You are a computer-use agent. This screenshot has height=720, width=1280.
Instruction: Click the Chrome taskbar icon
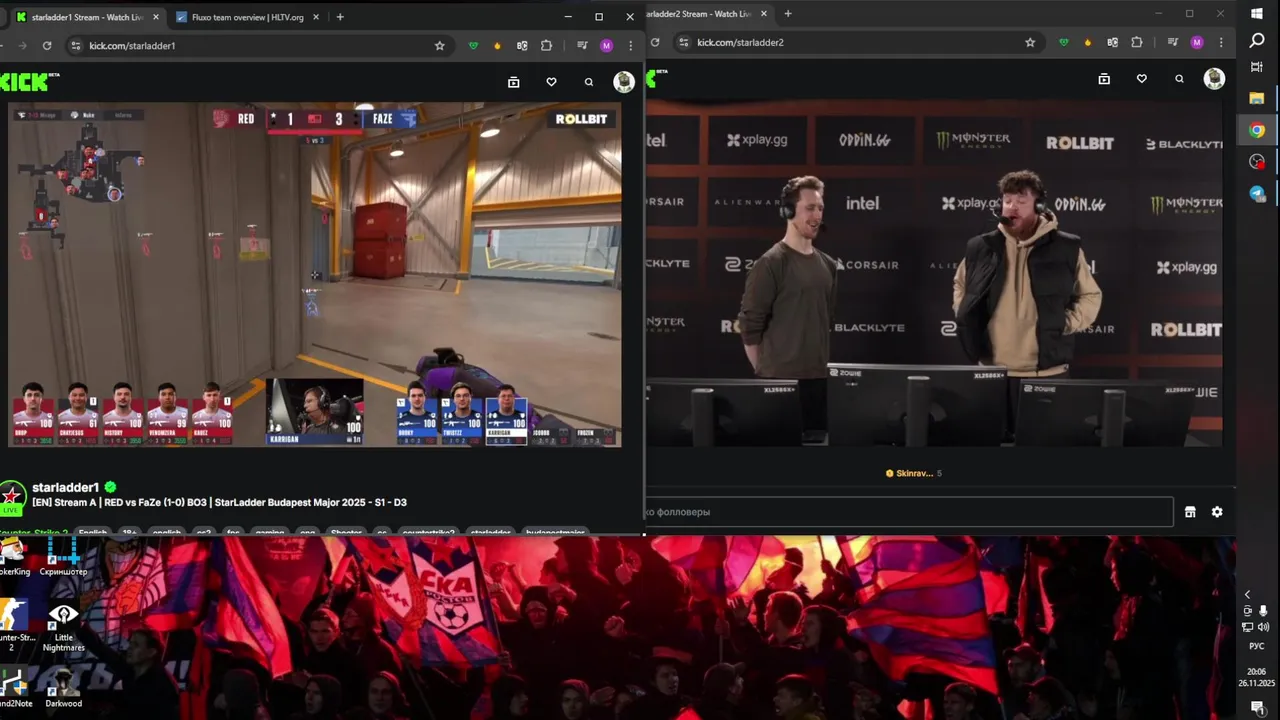click(1257, 130)
